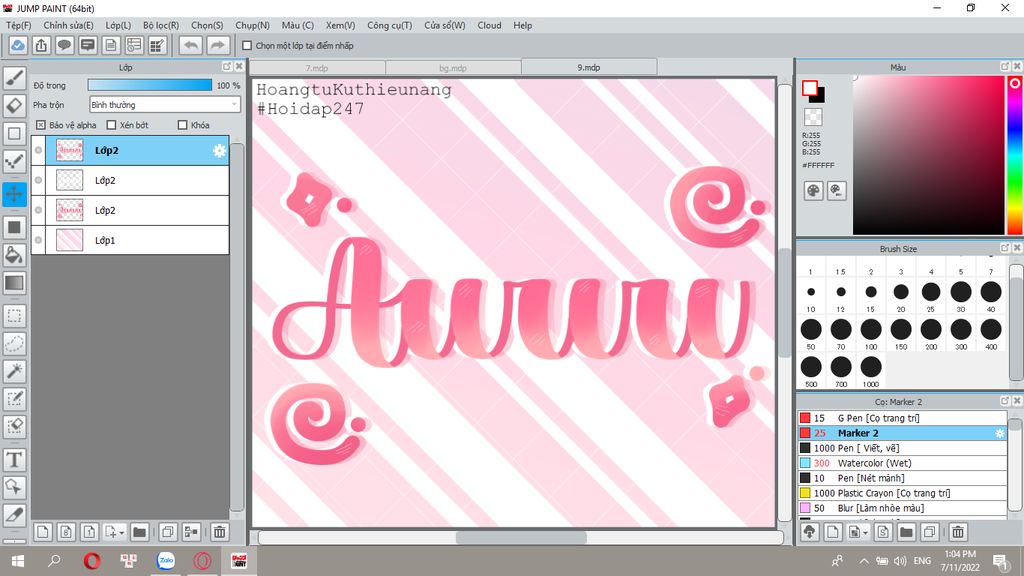The image size is (1024, 576).
Task: Select the Gradient tool
Action: pyautogui.click(x=14, y=283)
